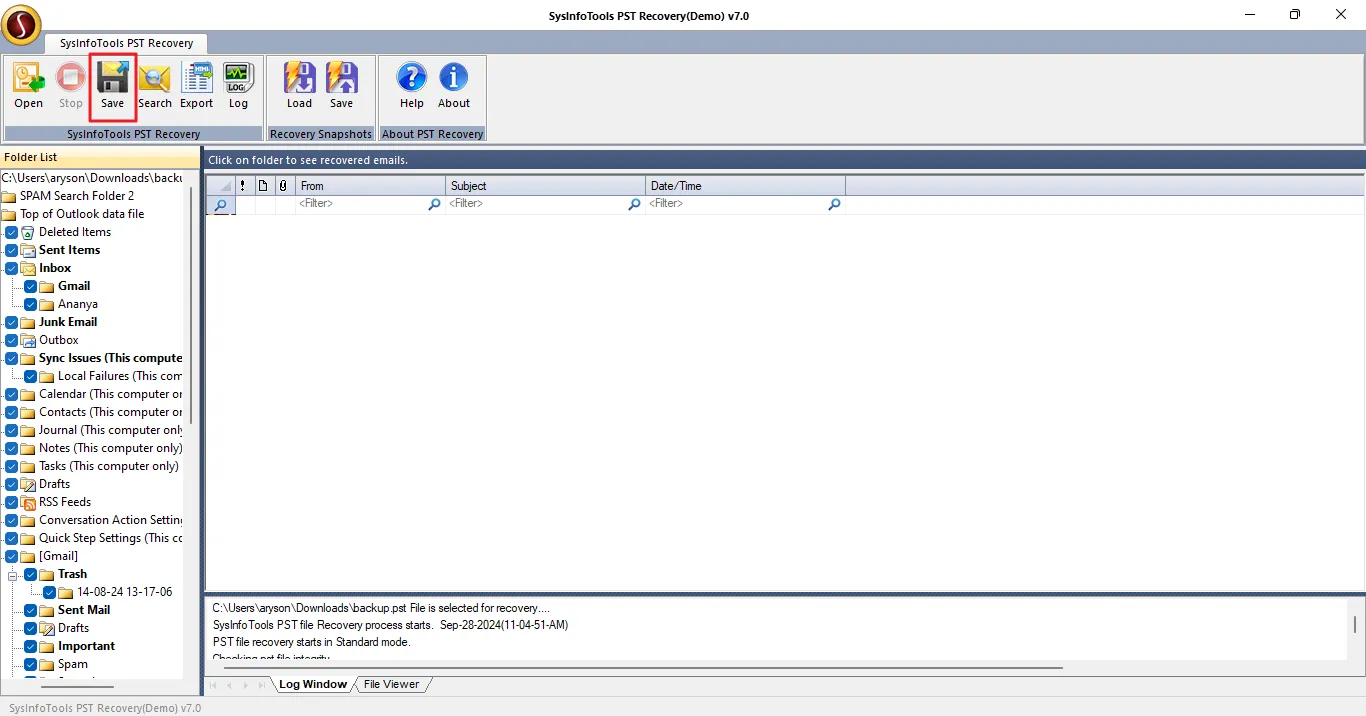Open the Help icon
This screenshot has width=1366, height=716.
click(x=412, y=78)
